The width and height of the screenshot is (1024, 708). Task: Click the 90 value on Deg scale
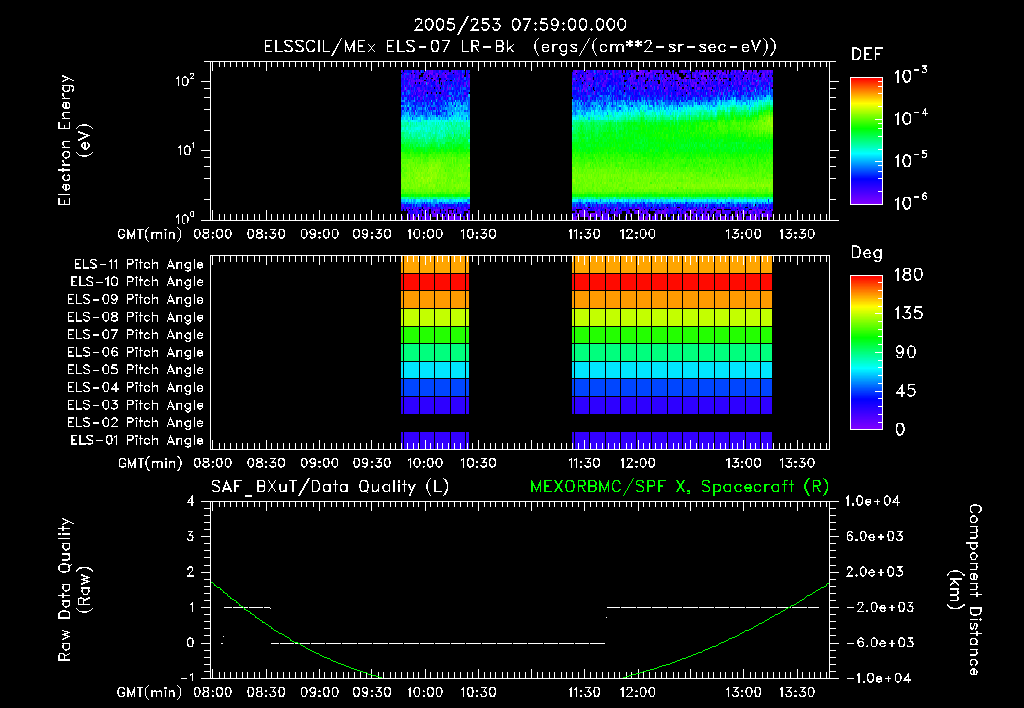(906, 353)
